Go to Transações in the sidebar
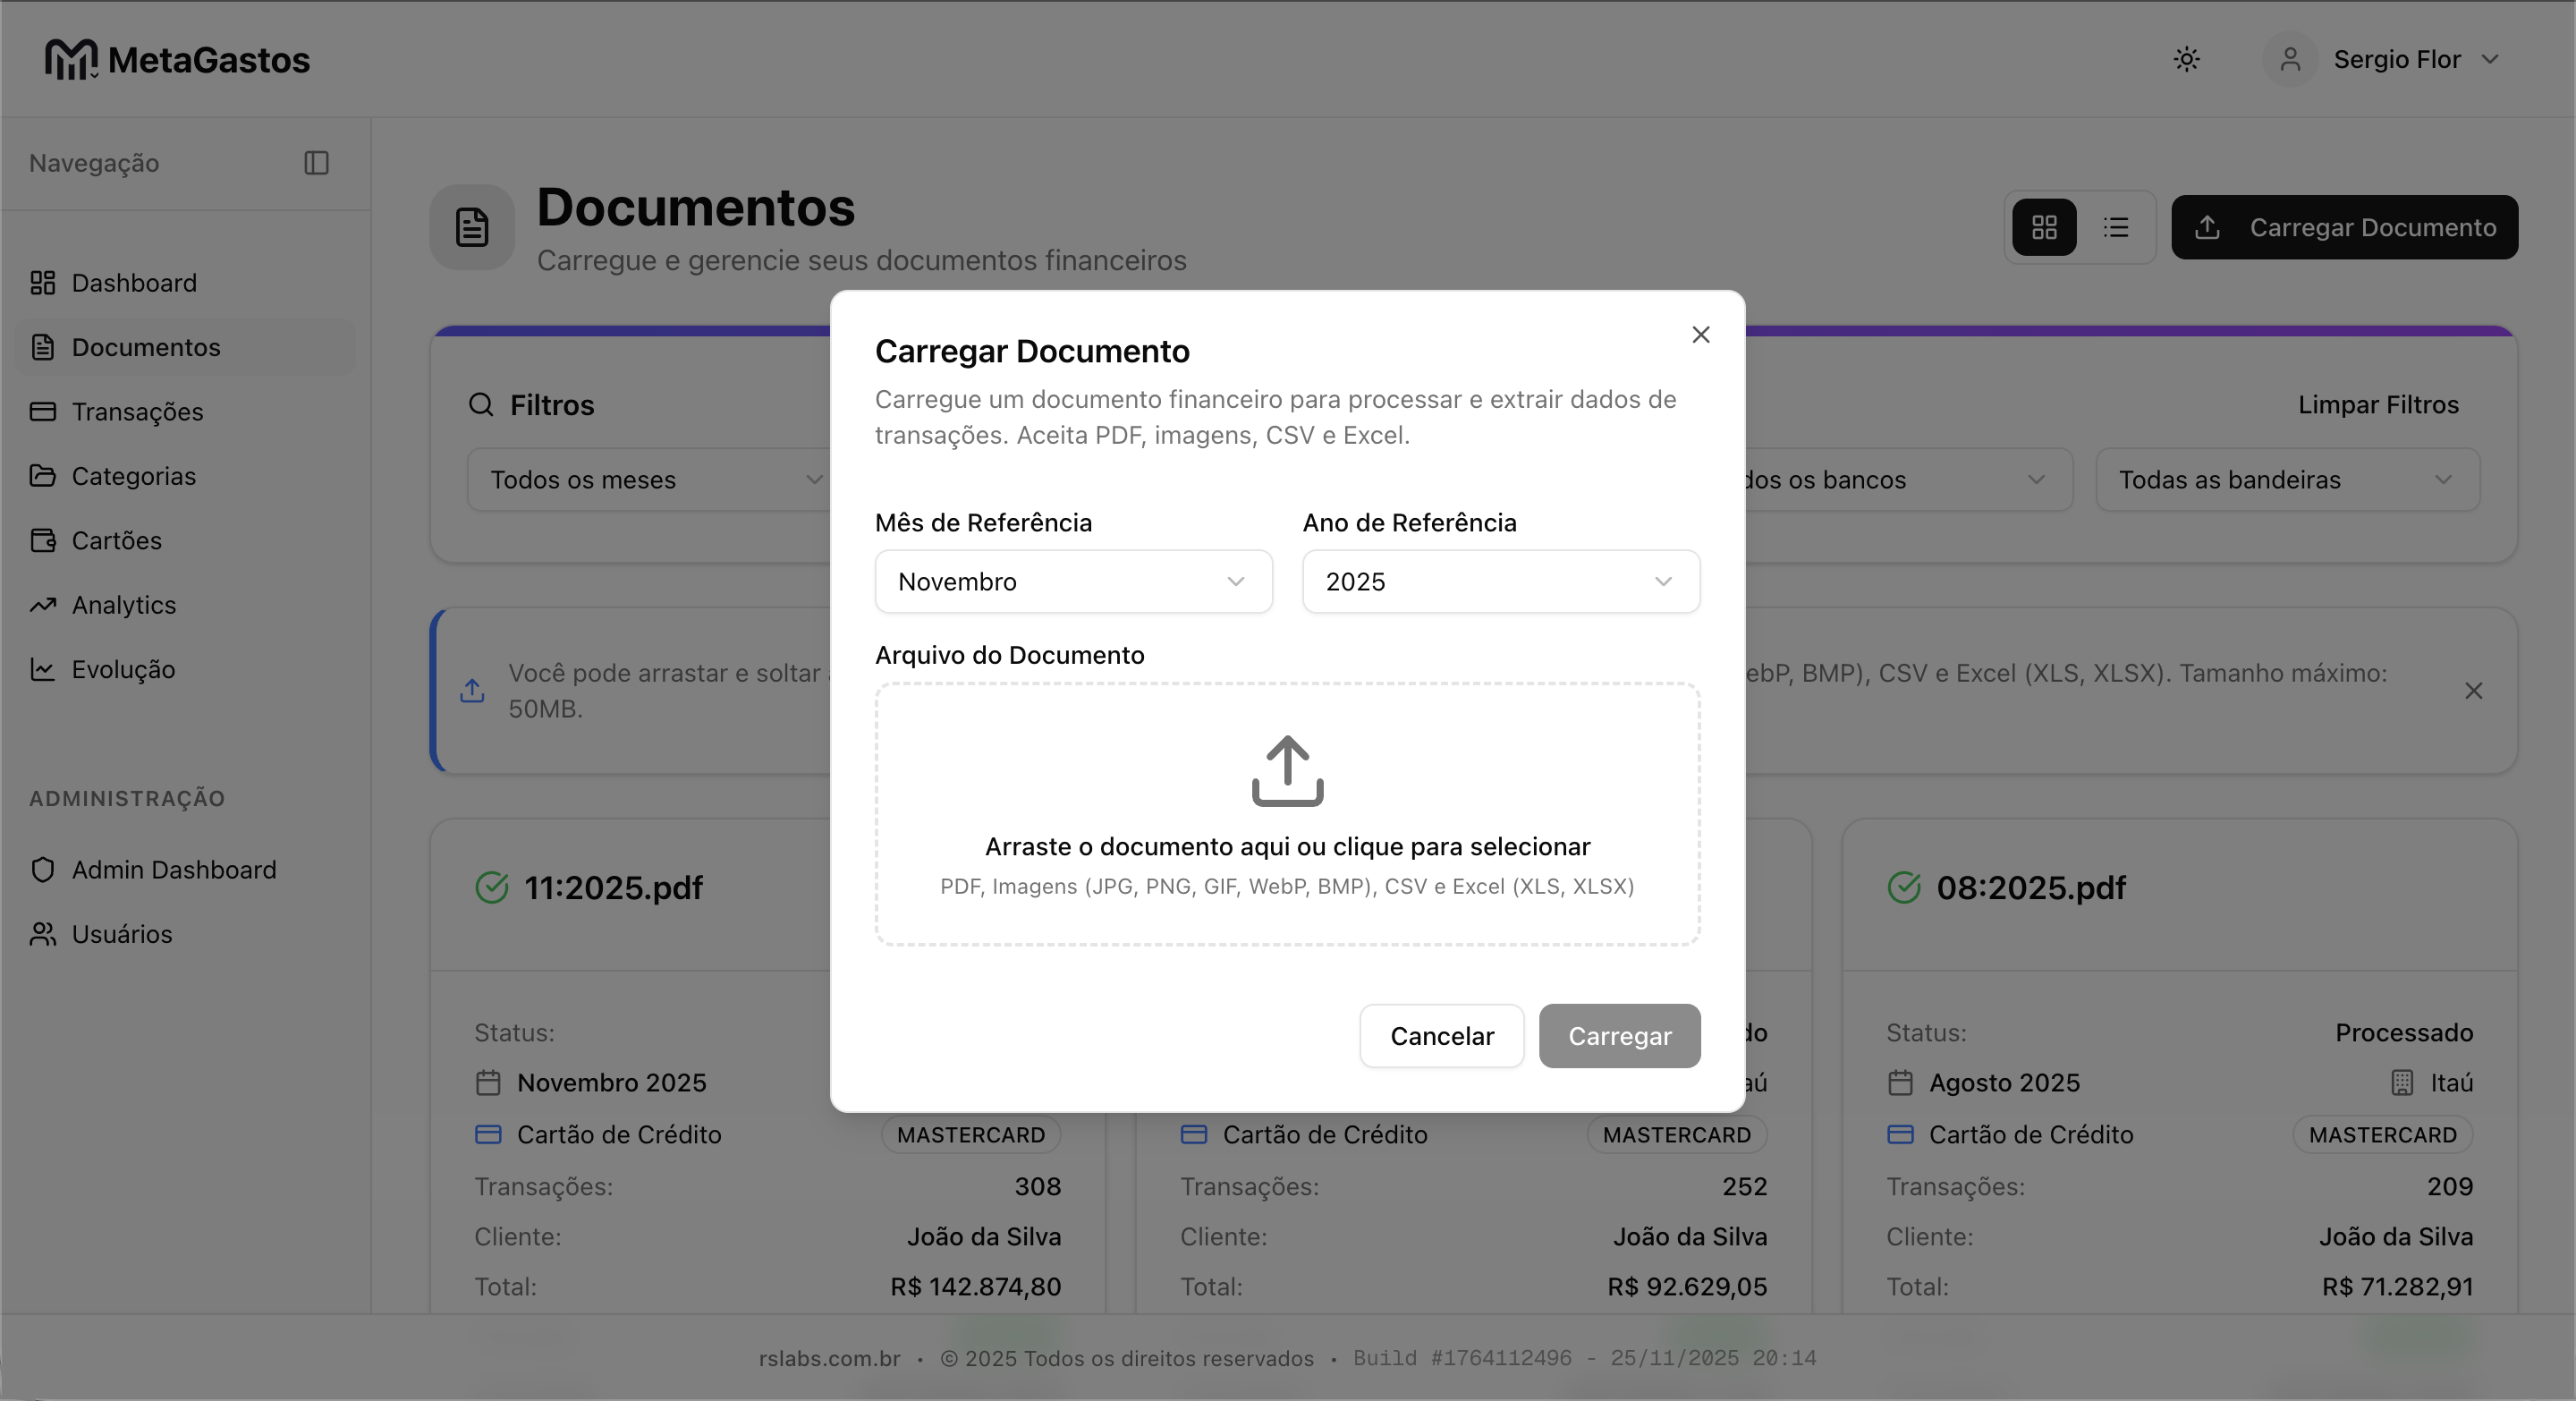The image size is (2576, 1401). tap(137, 412)
